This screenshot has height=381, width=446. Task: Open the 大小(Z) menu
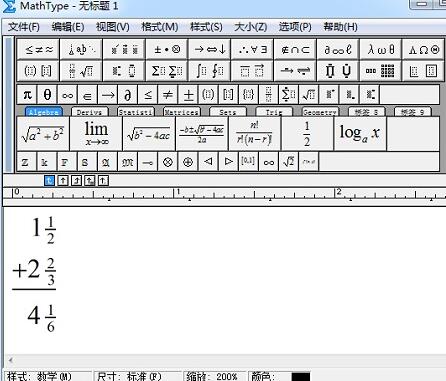tap(251, 27)
